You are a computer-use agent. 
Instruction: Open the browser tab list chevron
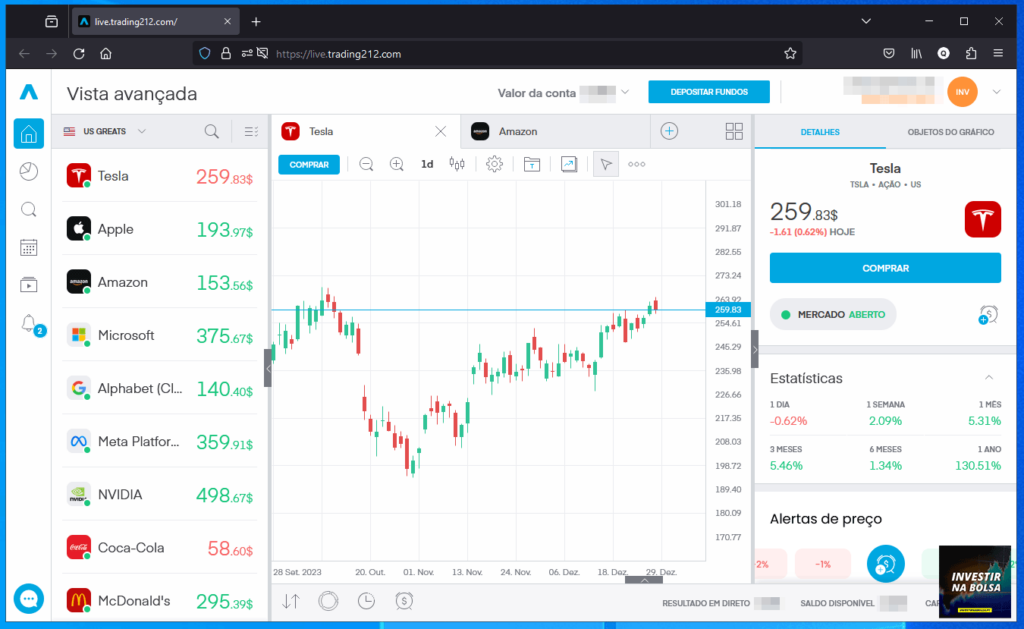pos(866,22)
